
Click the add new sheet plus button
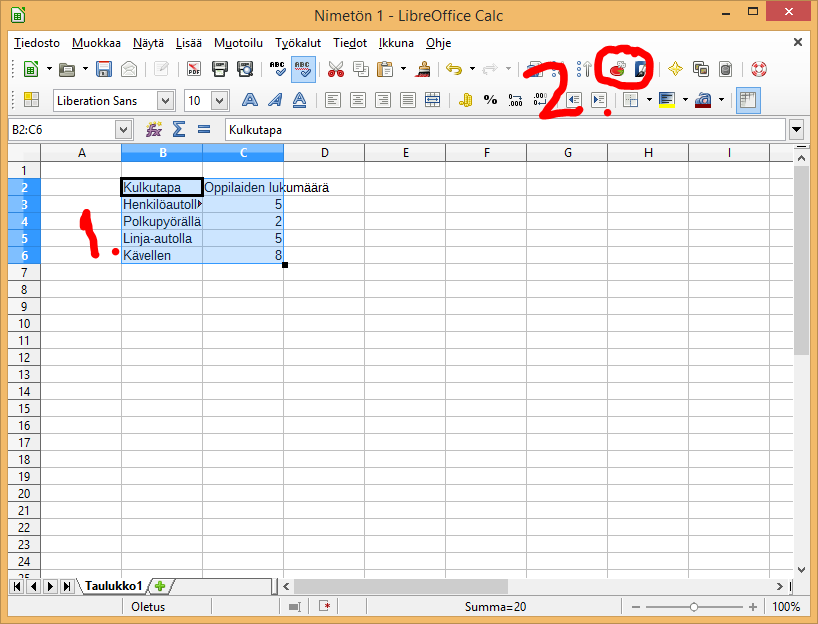click(x=159, y=586)
